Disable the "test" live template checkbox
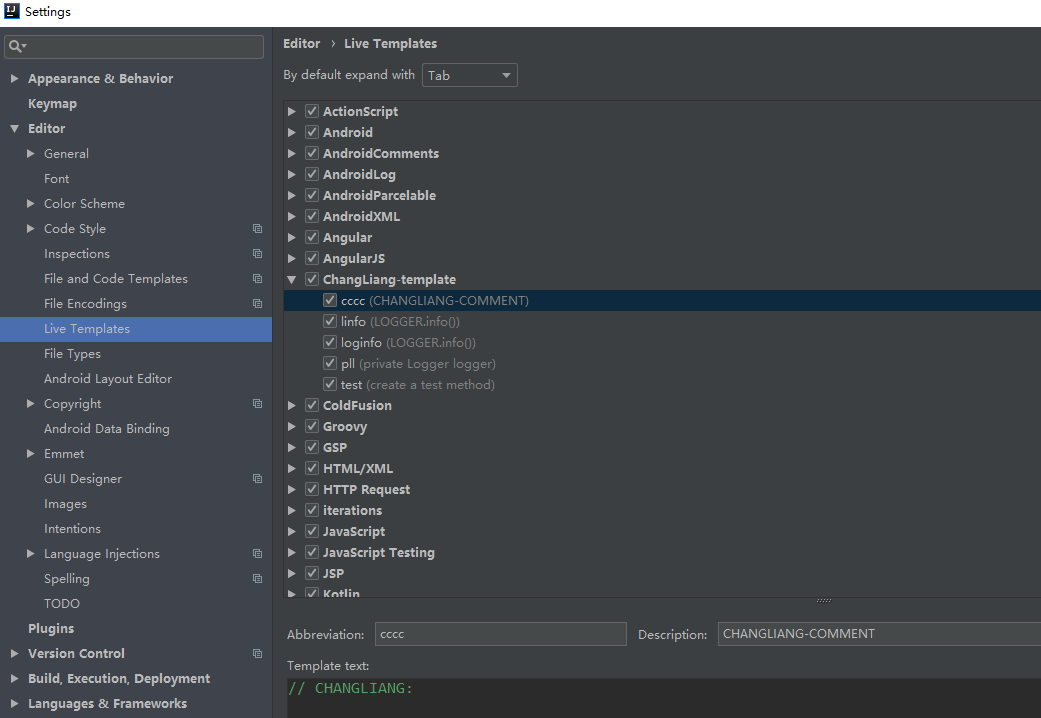The width and height of the screenshot is (1041, 718). 330,384
